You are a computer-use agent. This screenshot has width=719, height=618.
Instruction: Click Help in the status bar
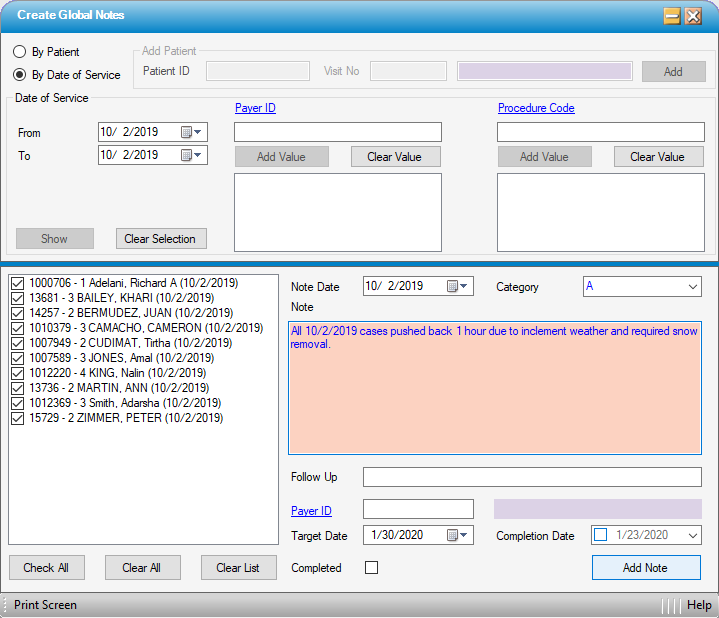click(x=699, y=605)
